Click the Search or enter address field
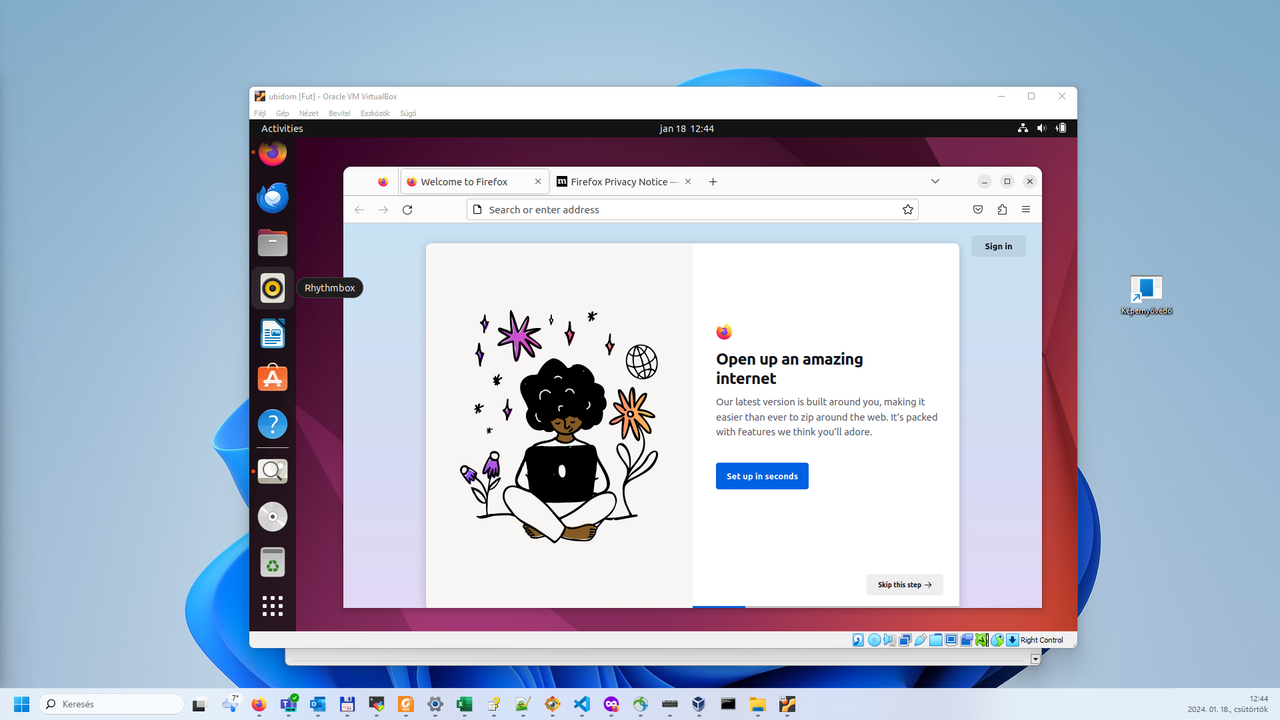The height and width of the screenshot is (720, 1280). [692, 210]
